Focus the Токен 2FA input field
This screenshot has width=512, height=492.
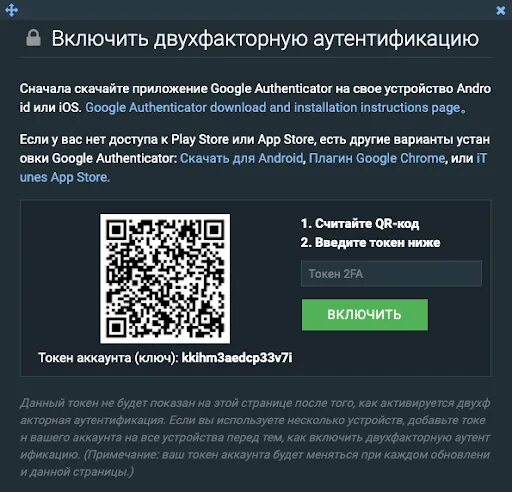[x=391, y=274]
